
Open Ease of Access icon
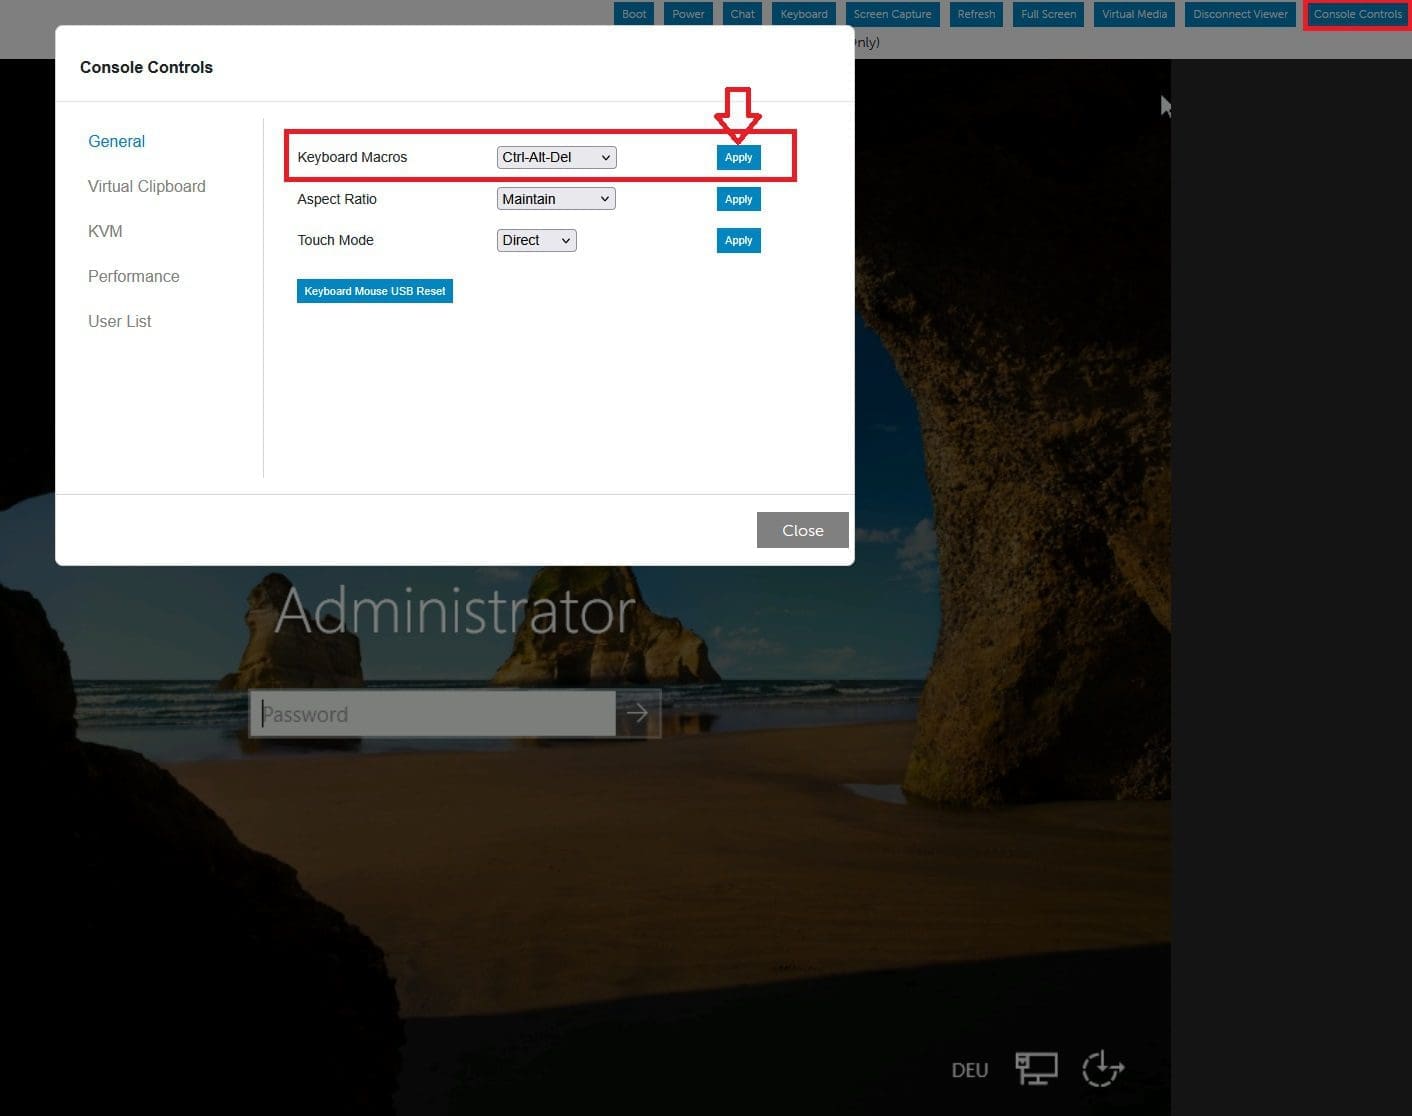[x=1102, y=1069]
